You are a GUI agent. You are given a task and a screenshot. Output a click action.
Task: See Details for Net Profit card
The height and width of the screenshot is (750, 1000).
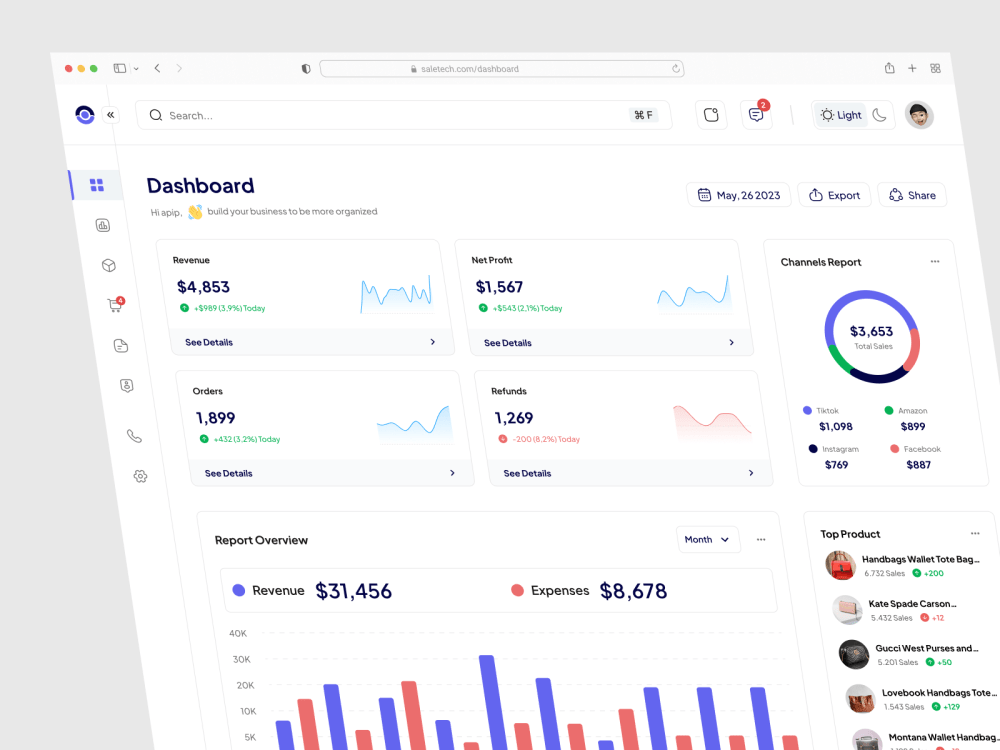coord(508,343)
